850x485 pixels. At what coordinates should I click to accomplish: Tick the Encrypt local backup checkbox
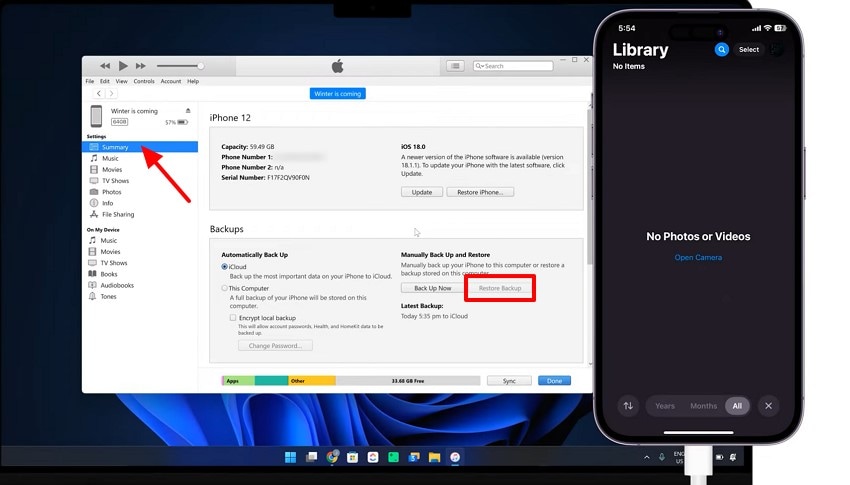pyautogui.click(x=233, y=318)
